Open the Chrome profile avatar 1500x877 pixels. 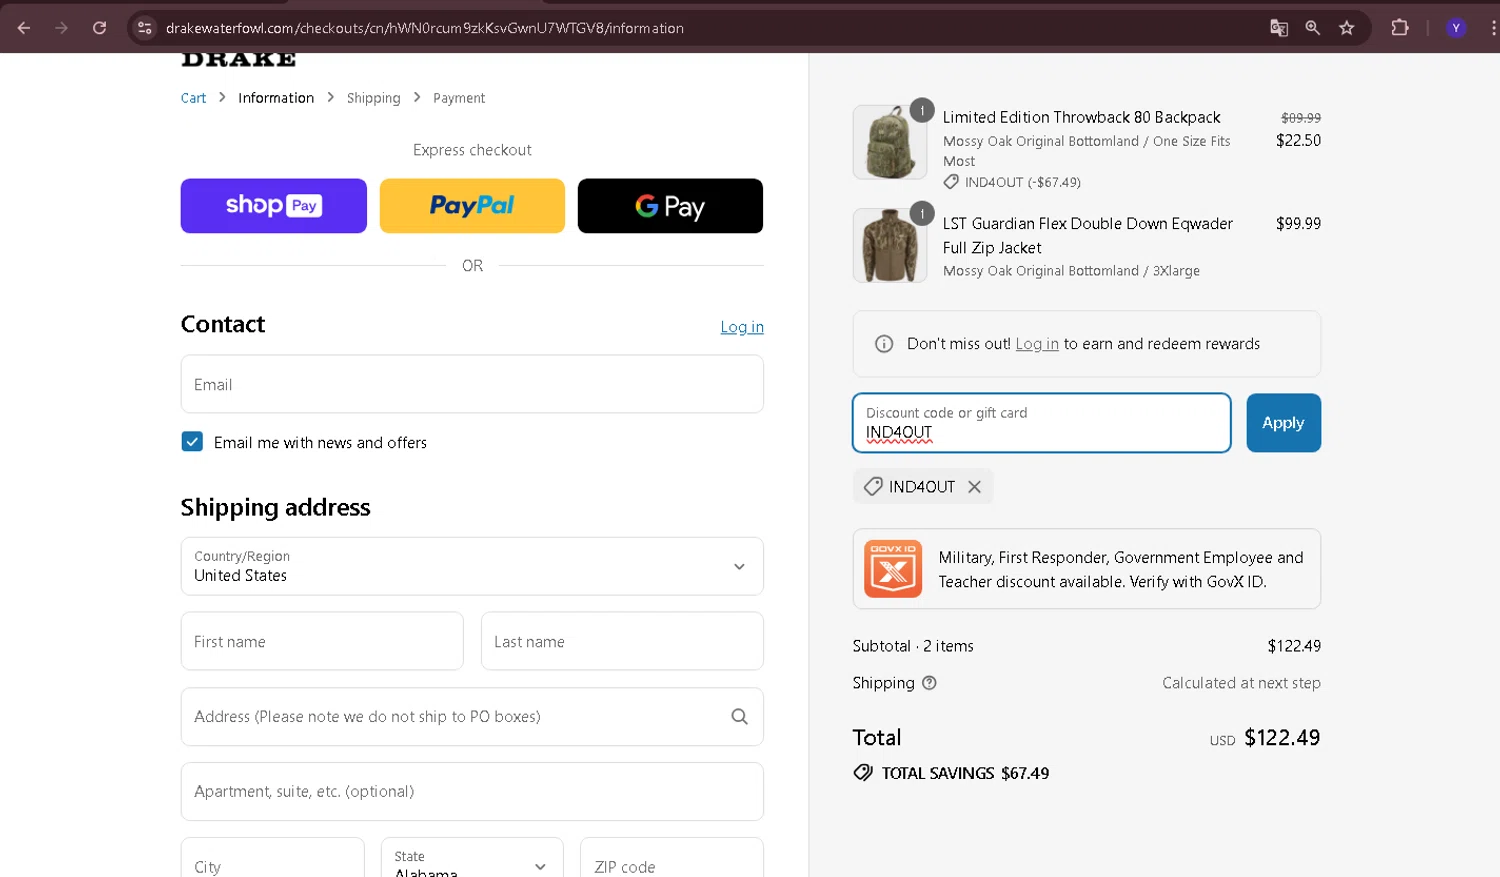(x=1456, y=28)
